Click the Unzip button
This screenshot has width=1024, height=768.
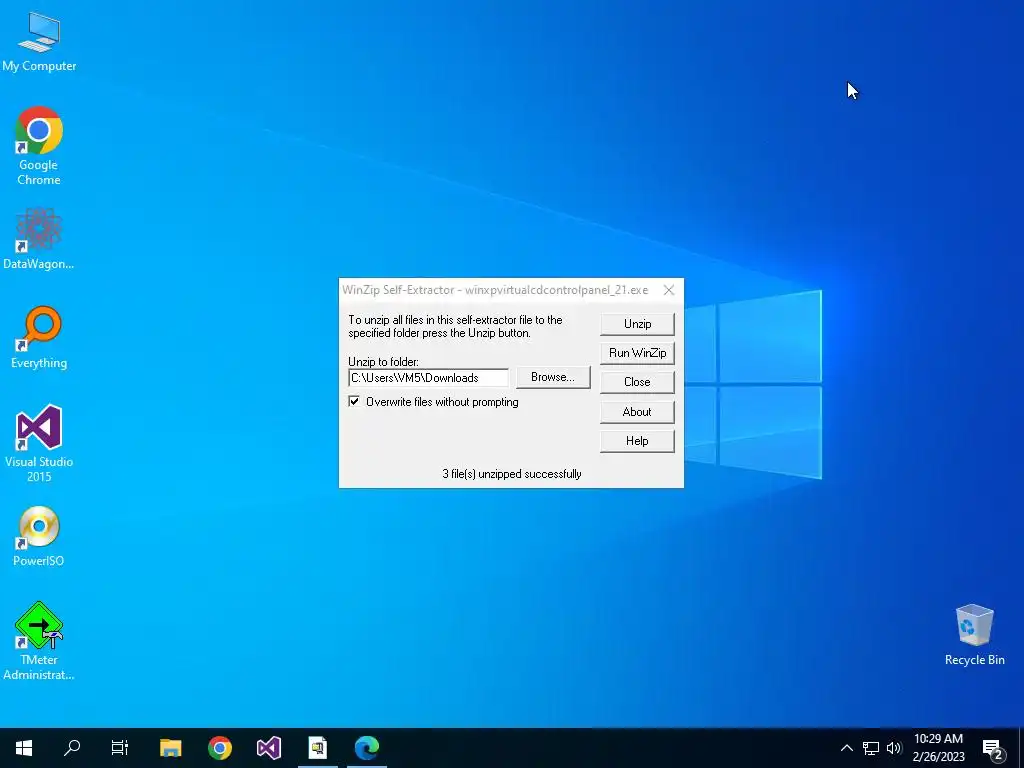click(x=637, y=324)
